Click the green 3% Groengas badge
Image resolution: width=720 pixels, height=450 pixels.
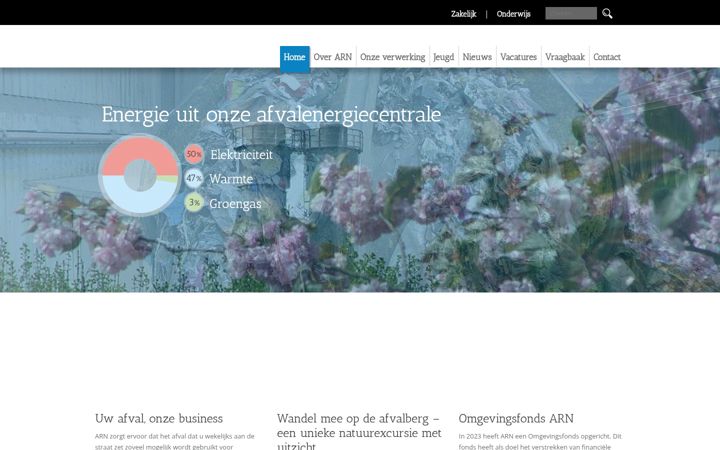click(194, 202)
